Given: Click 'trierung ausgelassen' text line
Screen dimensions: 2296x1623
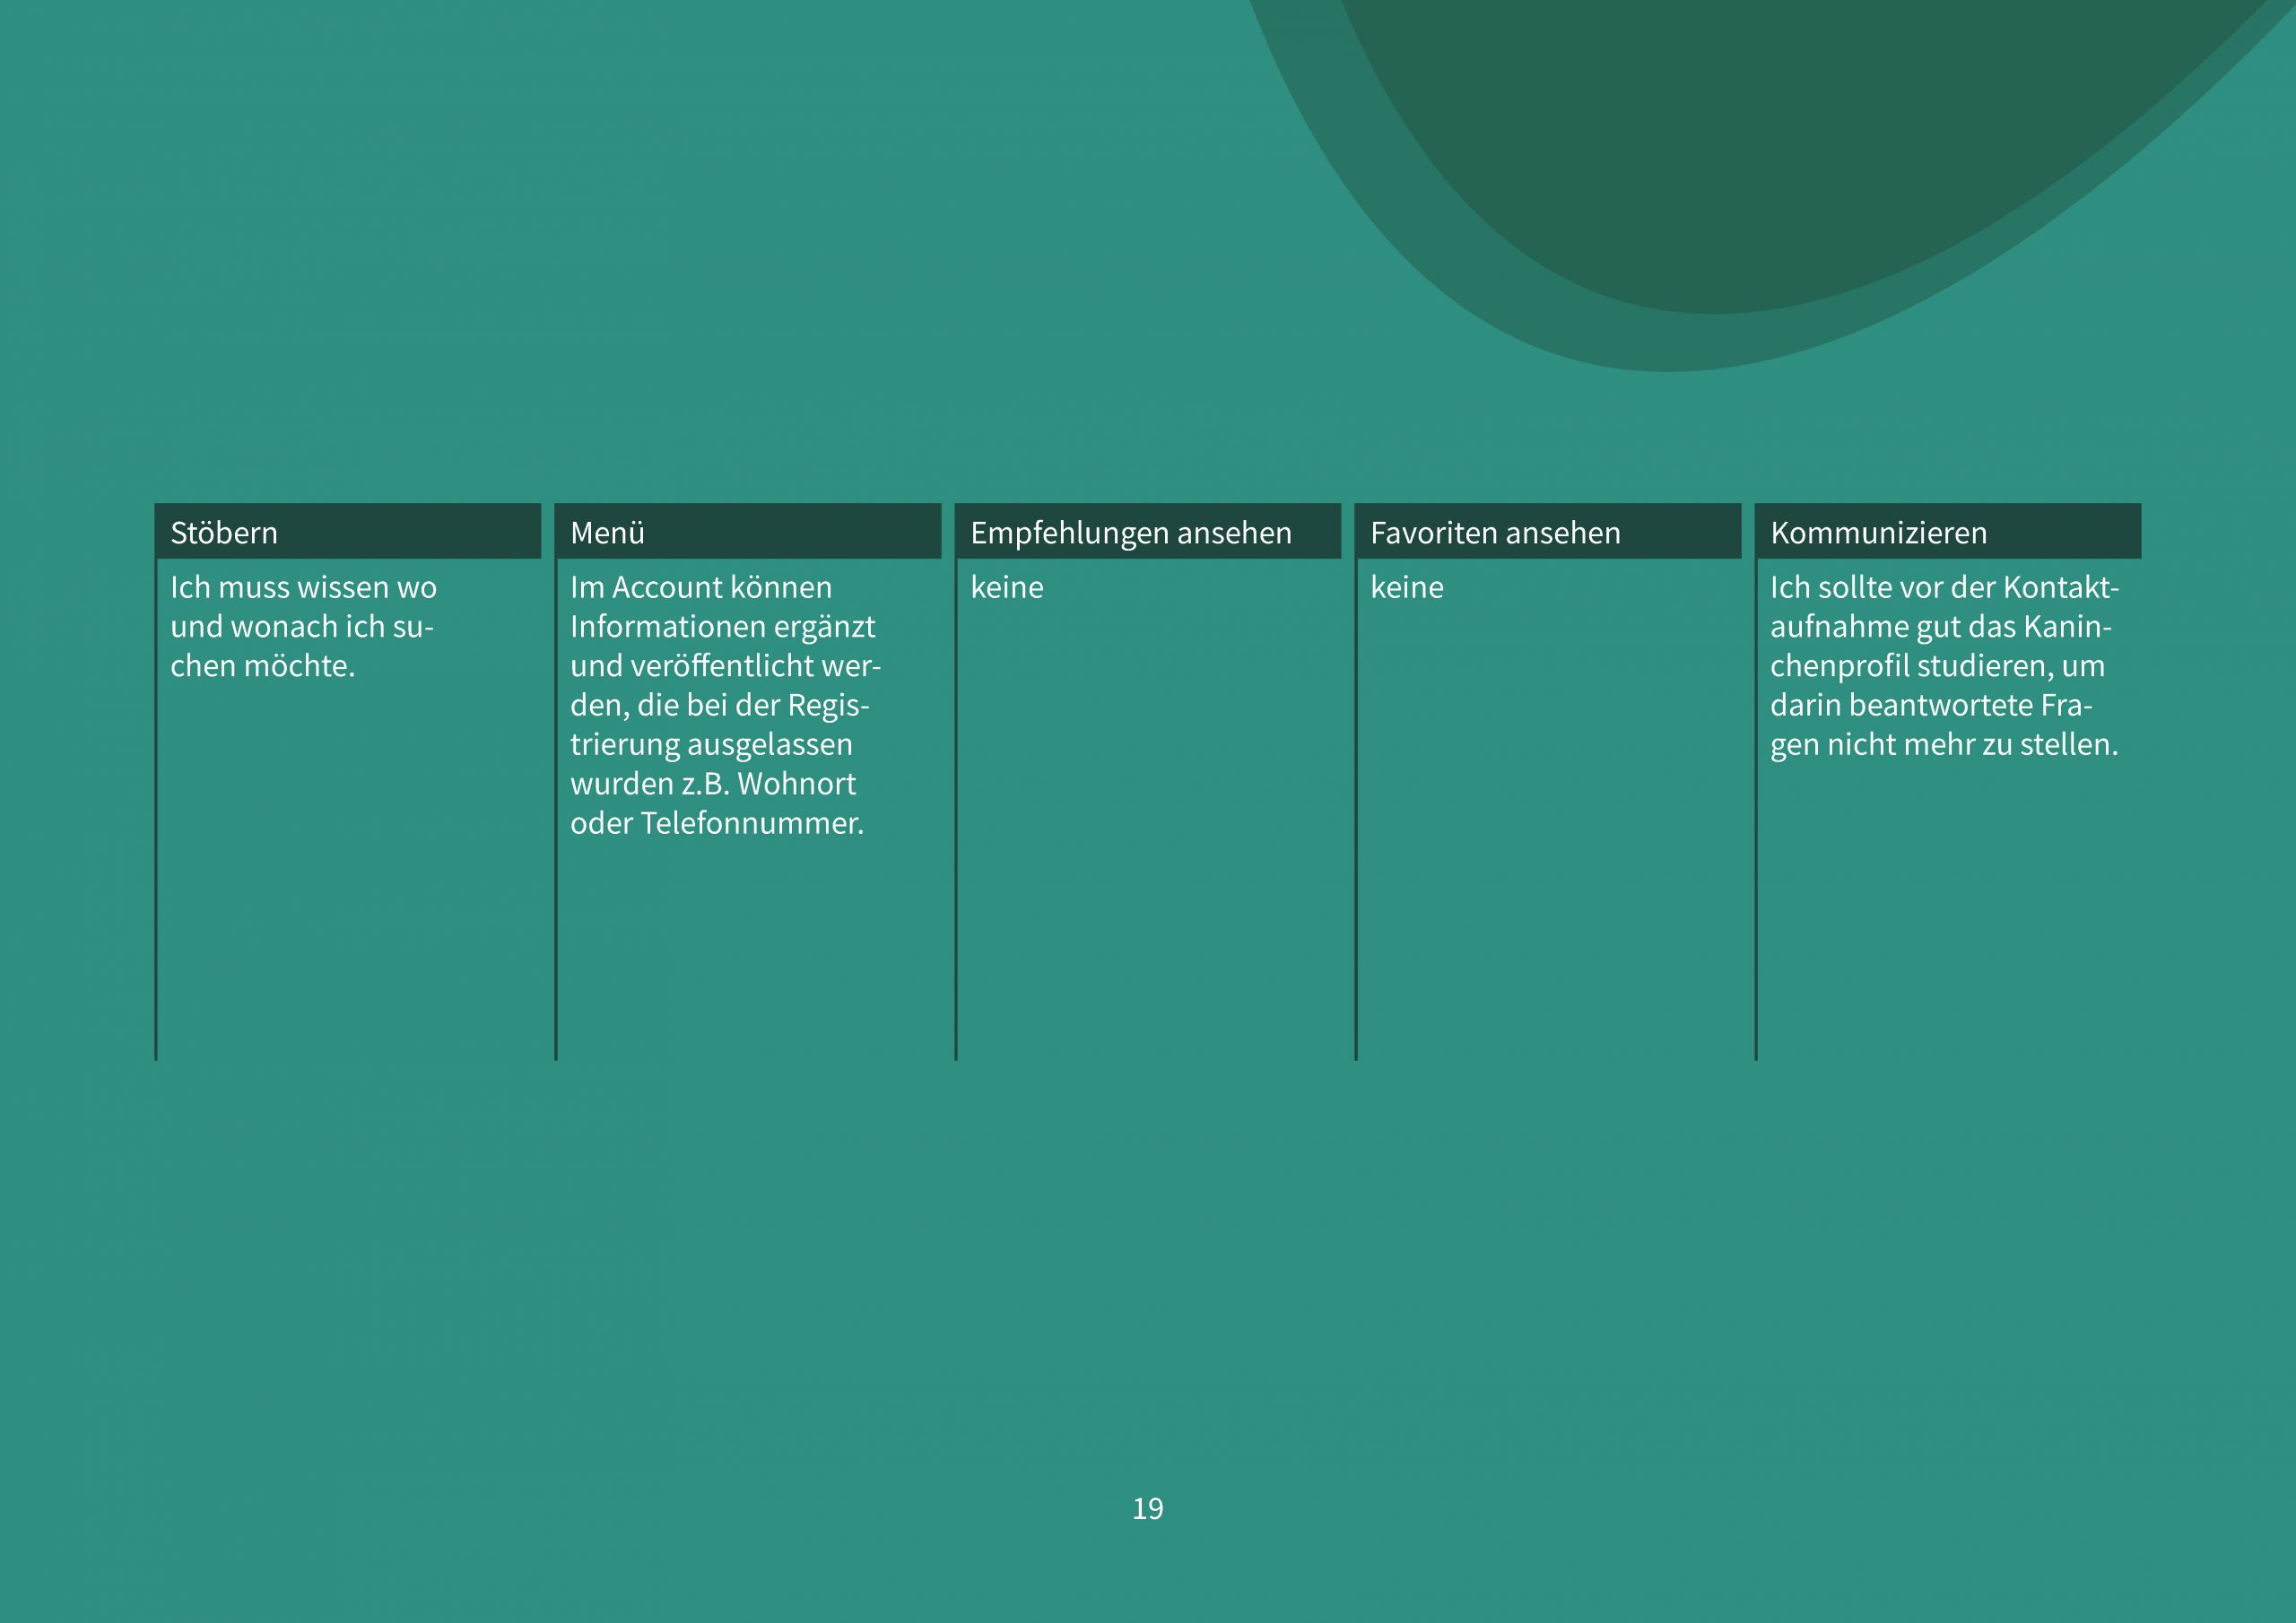Looking at the screenshot, I should point(711,744).
